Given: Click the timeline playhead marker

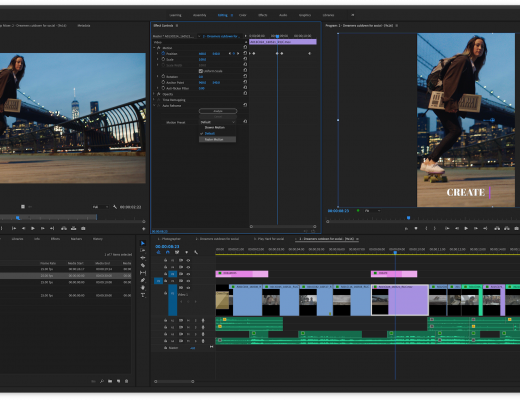Looking at the screenshot, I should click(395, 252).
